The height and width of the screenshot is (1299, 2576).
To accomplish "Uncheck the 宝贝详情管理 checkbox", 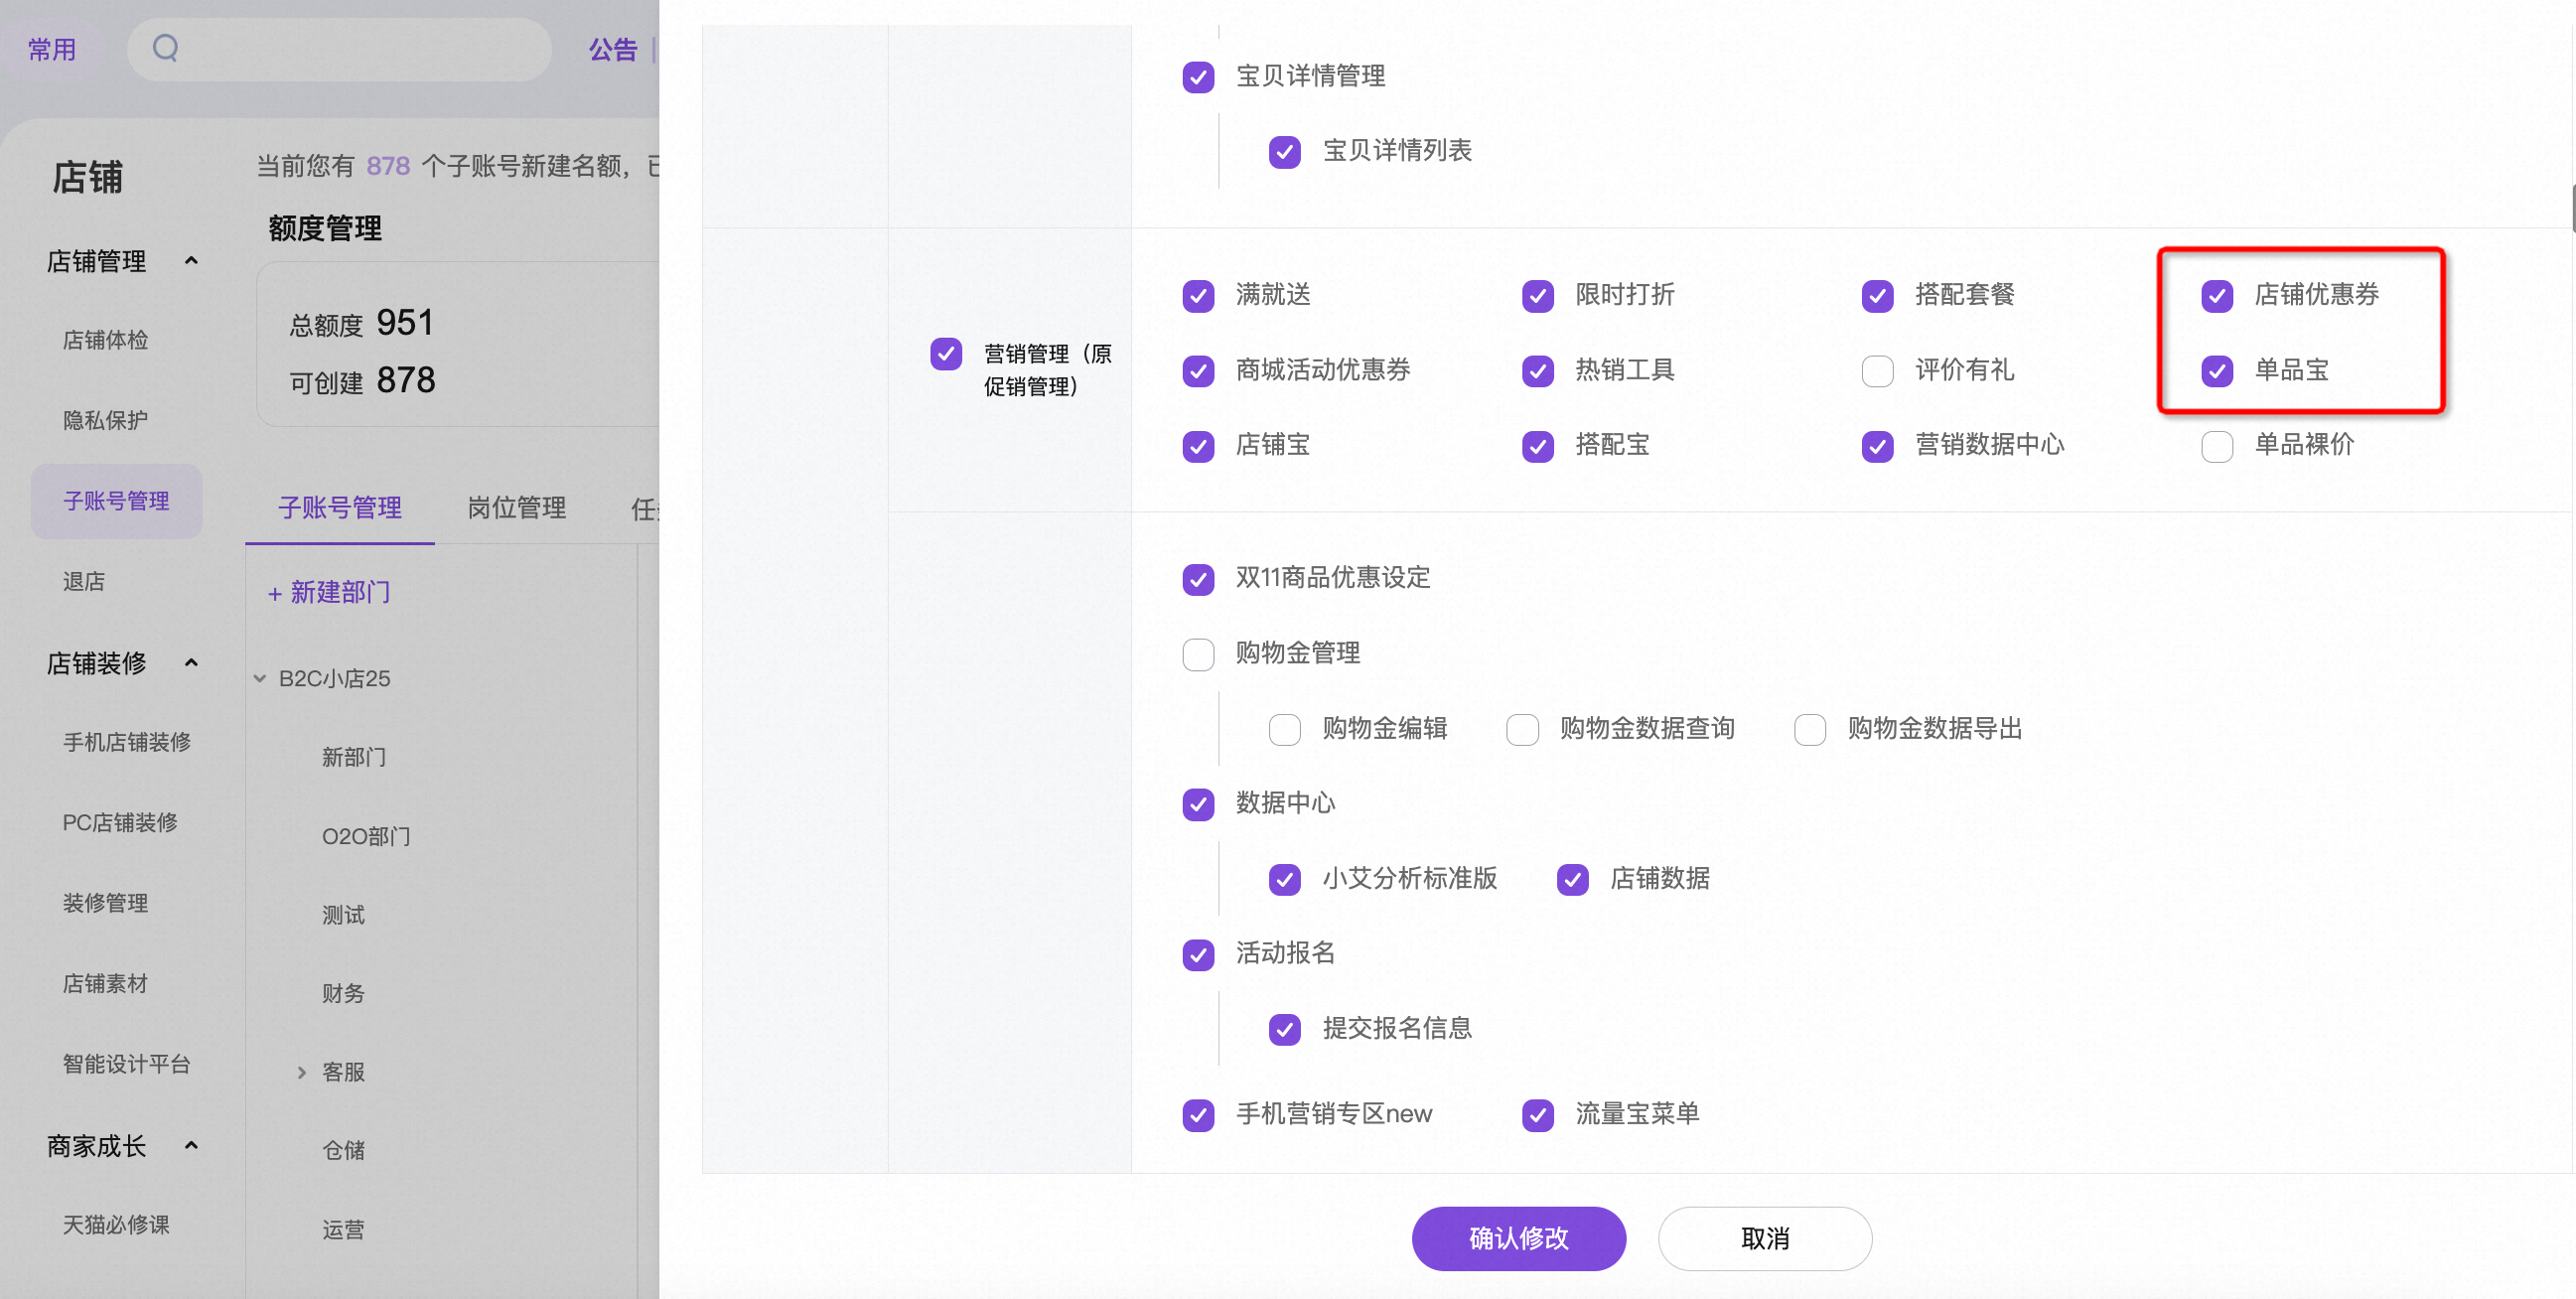I will pyautogui.click(x=1198, y=77).
